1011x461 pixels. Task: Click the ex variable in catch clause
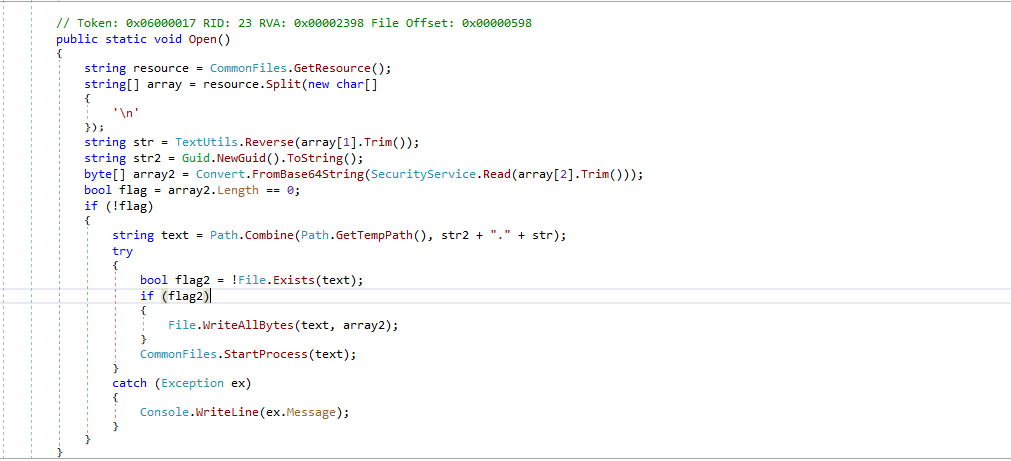(237, 383)
